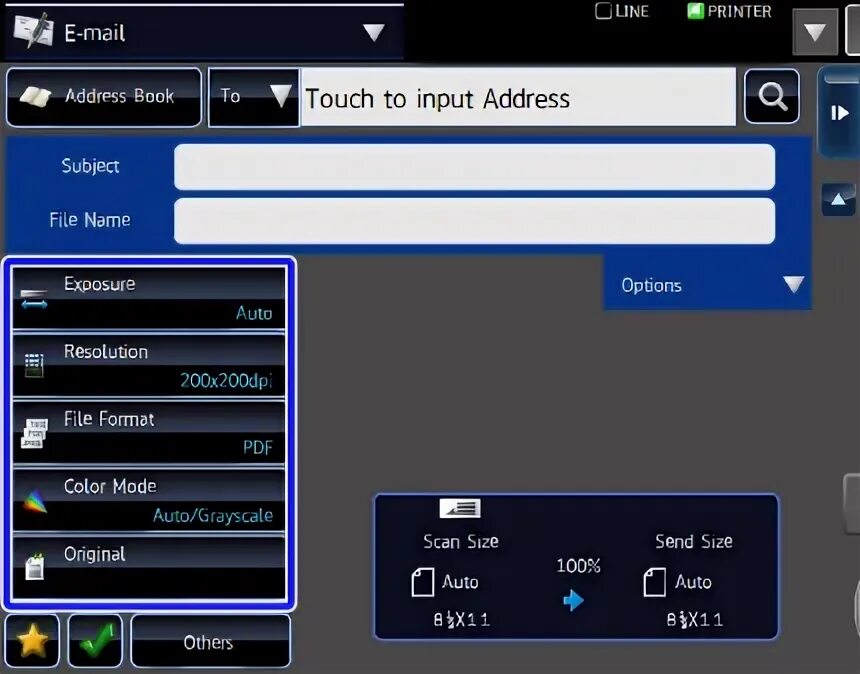Screen dimensions: 860x674
Task: Toggle the yellow star favorites button
Action: [32, 640]
